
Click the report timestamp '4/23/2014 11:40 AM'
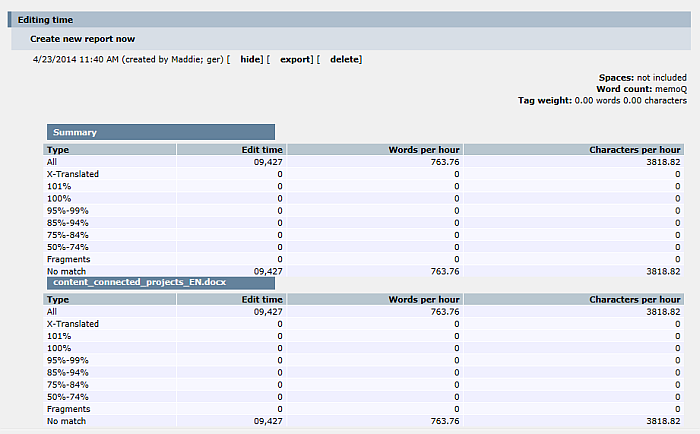[x=76, y=60]
